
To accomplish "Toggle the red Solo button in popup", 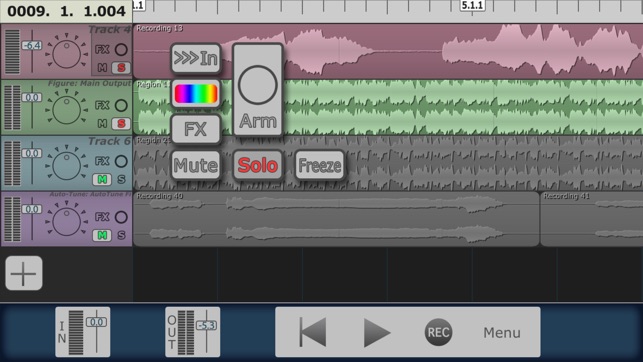I will click(x=258, y=165).
